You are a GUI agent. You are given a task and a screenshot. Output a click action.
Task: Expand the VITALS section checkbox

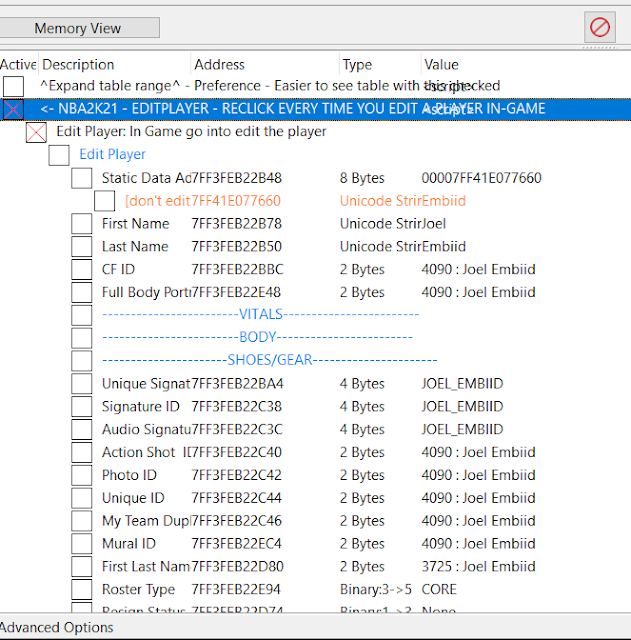82,315
